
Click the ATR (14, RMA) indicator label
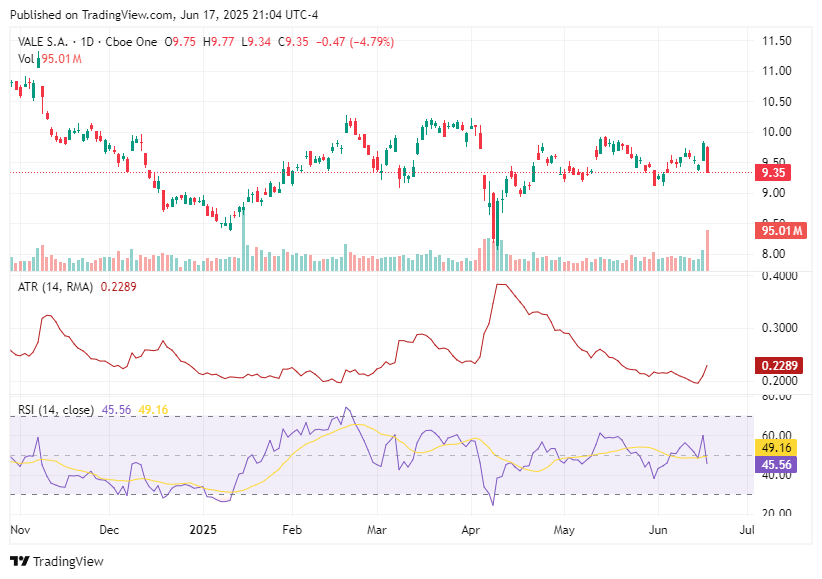pos(55,287)
